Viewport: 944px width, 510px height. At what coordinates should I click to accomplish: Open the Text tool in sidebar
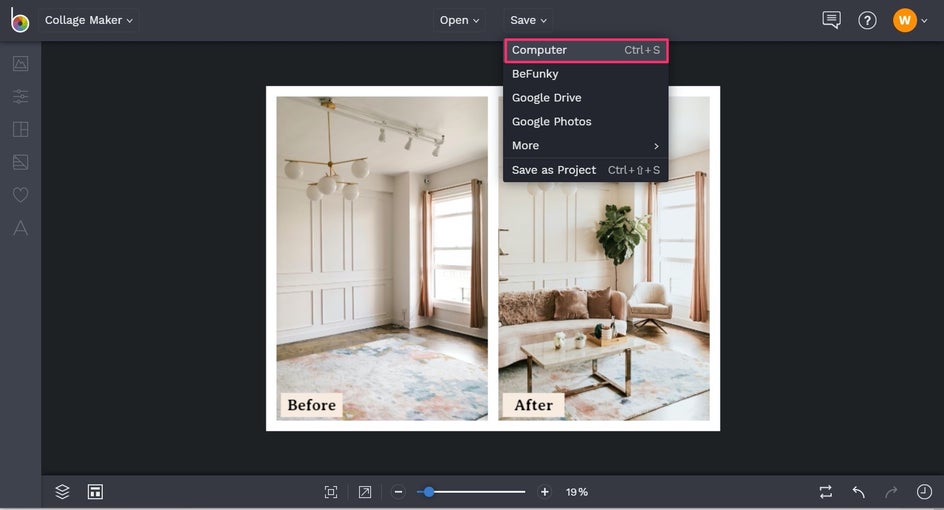(x=20, y=228)
